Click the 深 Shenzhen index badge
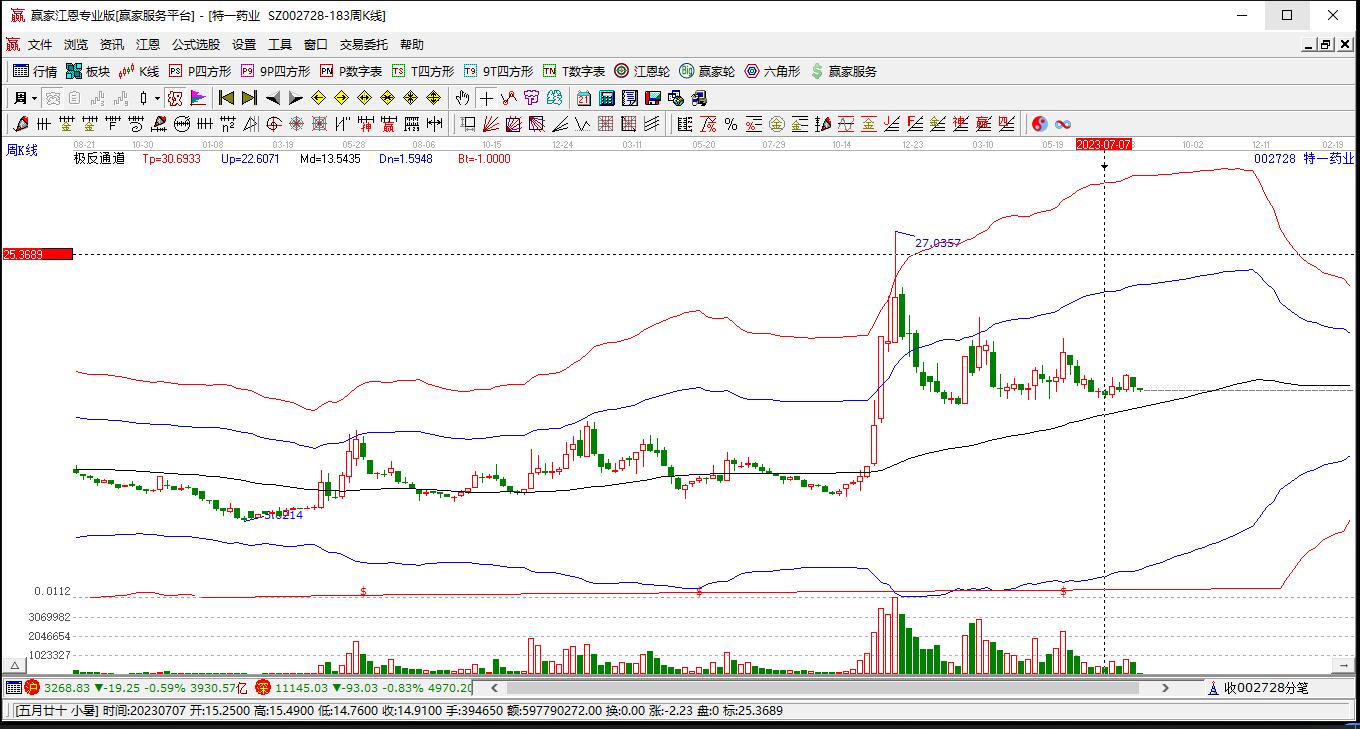The width and height of the screenshot is (1360, 729). click(263, 688)
